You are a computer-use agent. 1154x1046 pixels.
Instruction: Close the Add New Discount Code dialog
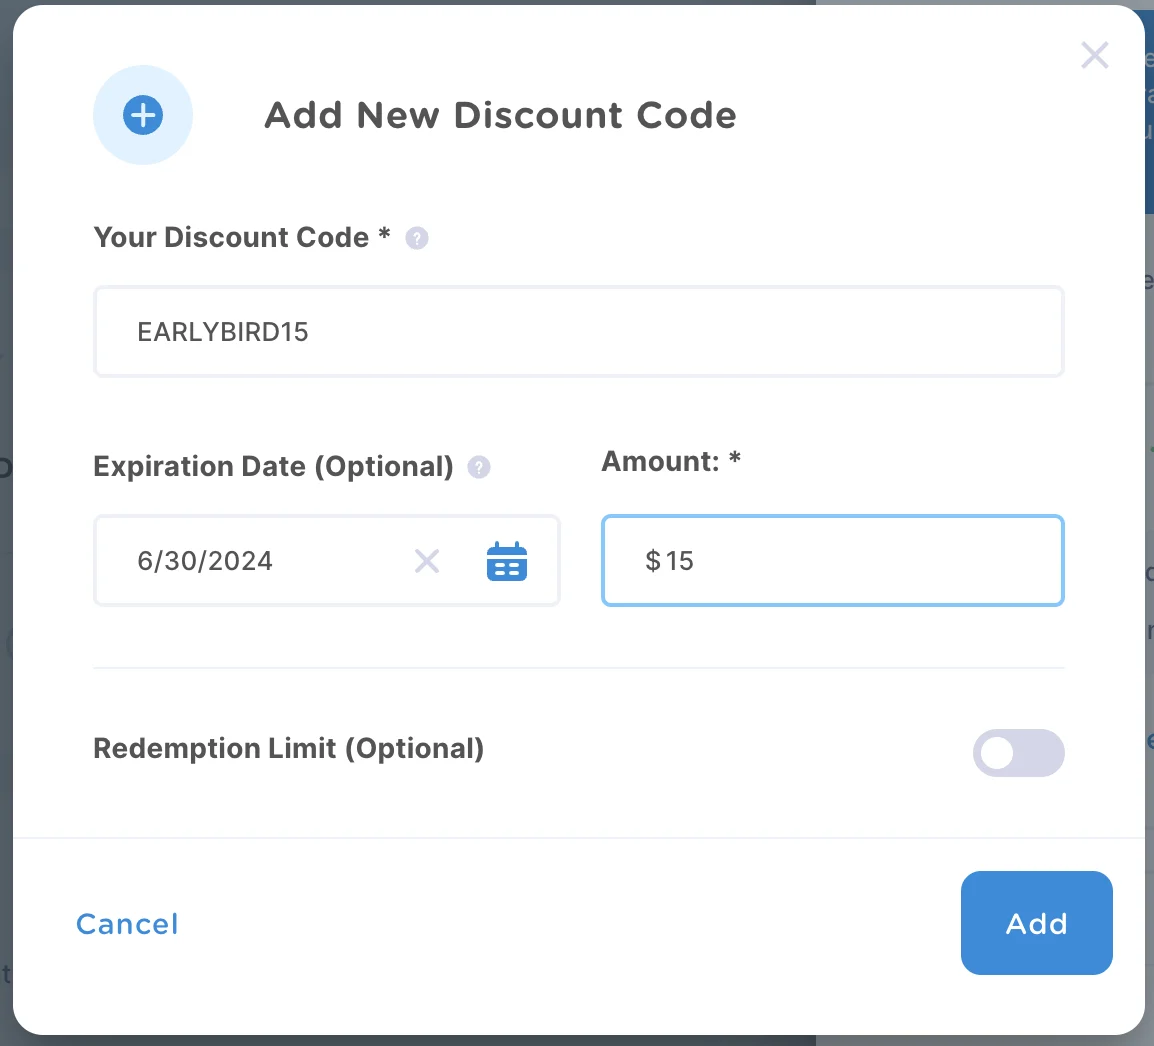pos(1095,55)
